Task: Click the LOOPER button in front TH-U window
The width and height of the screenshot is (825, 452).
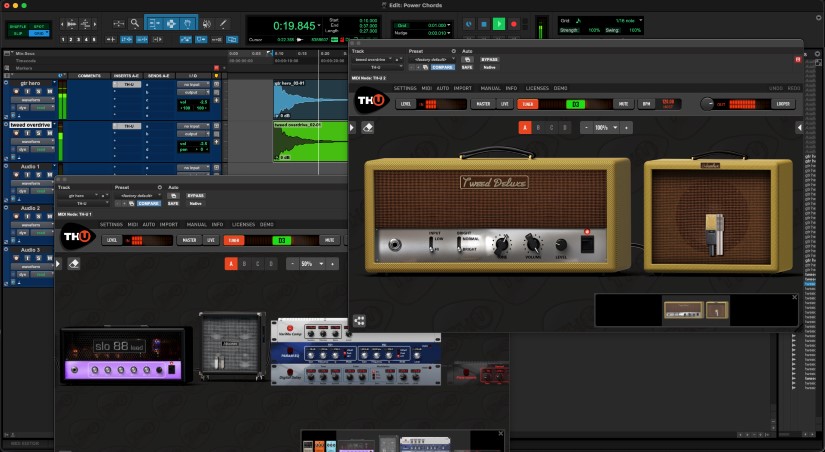Action: point(783,104)
